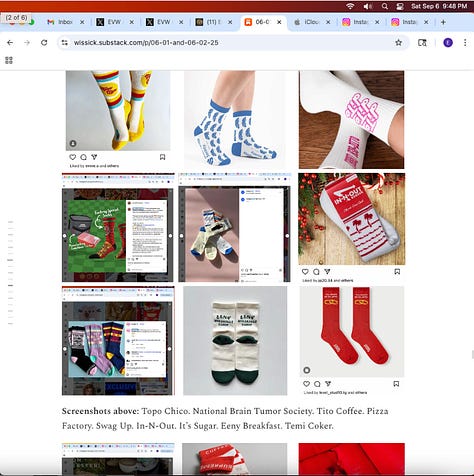The height and width of the screenshot is (476, 474).
Task: Open the date and time in menu bar
Action: click(439, 6)
